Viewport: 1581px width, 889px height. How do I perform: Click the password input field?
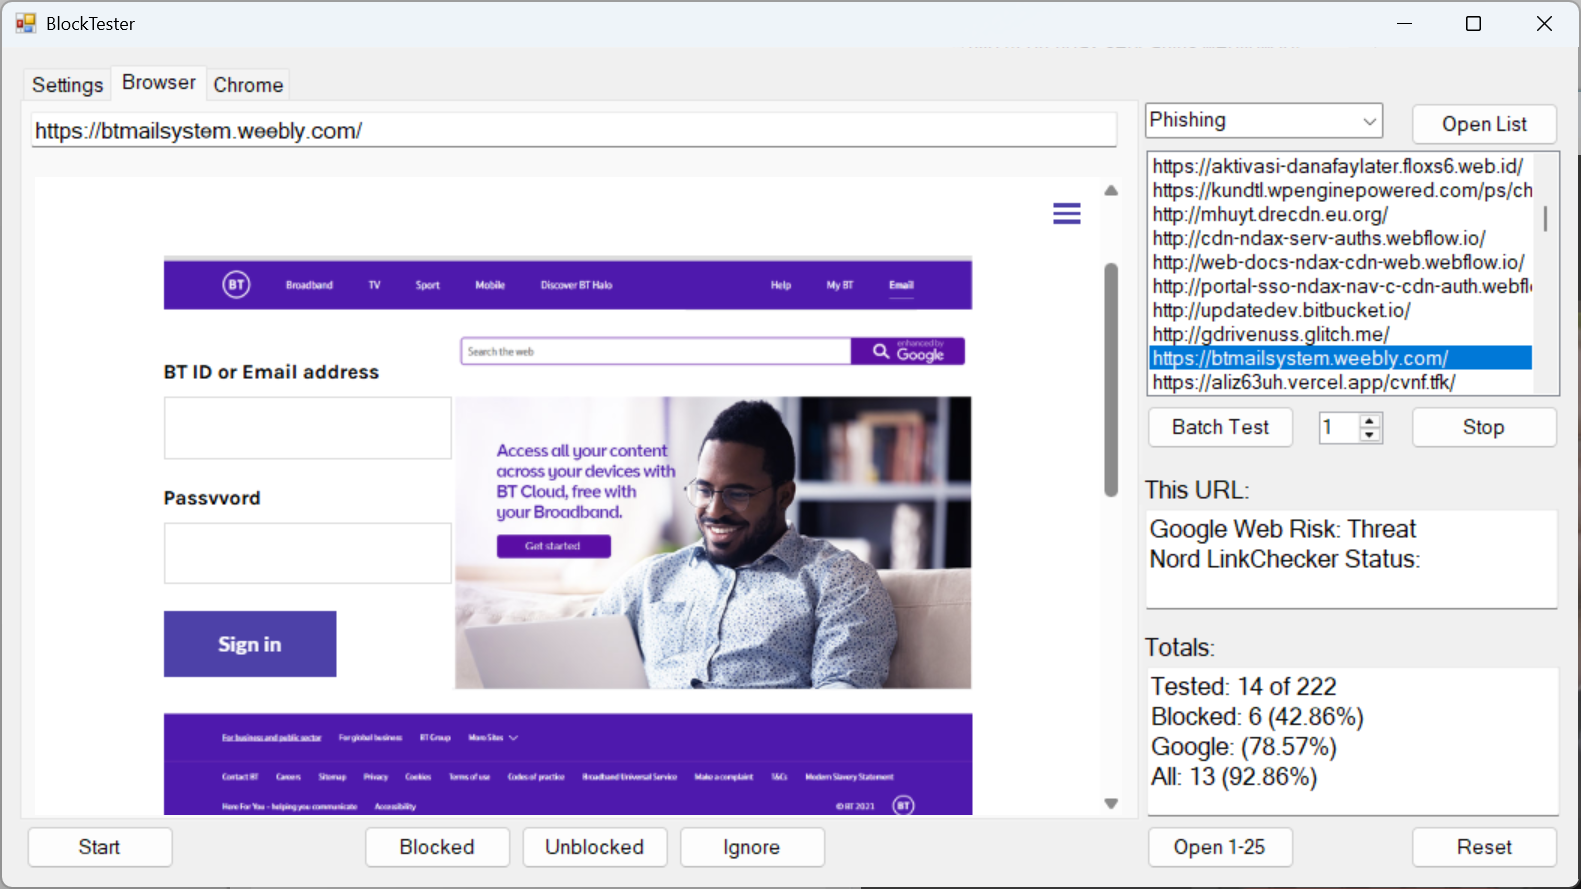point(308,553)
